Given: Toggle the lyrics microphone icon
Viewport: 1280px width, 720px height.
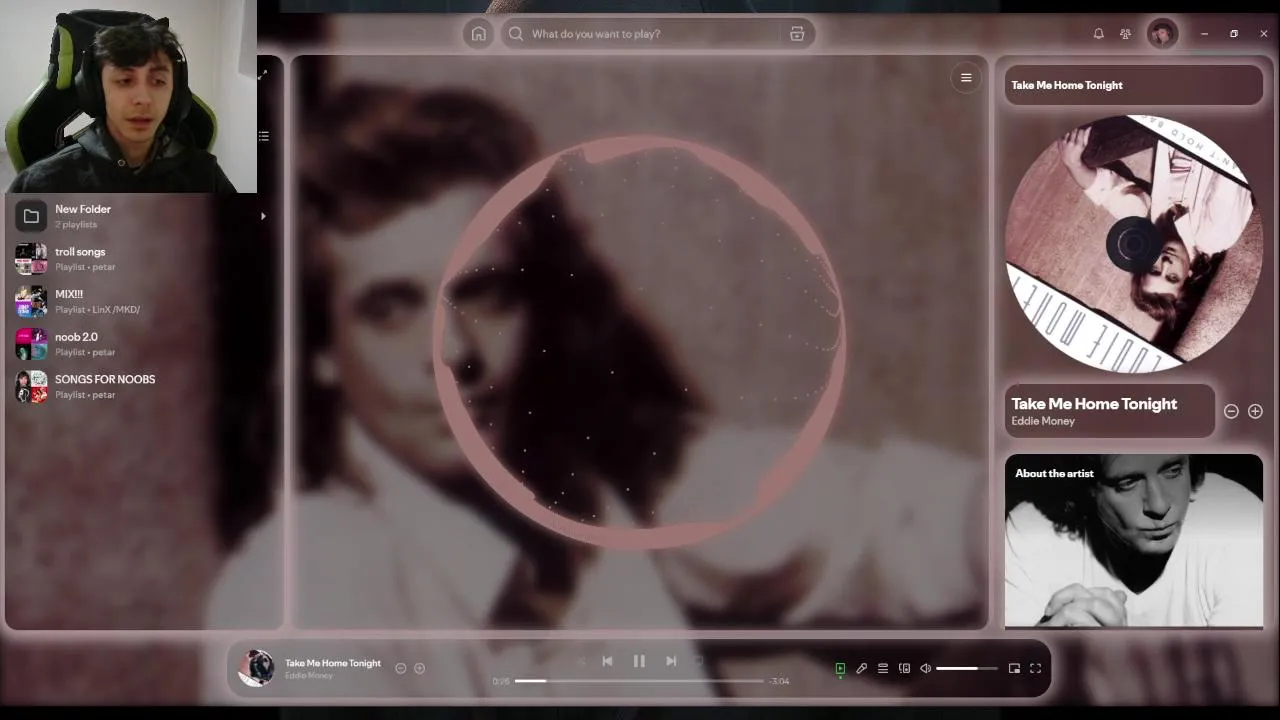Looking at the screenshot, I should point(861,668).
